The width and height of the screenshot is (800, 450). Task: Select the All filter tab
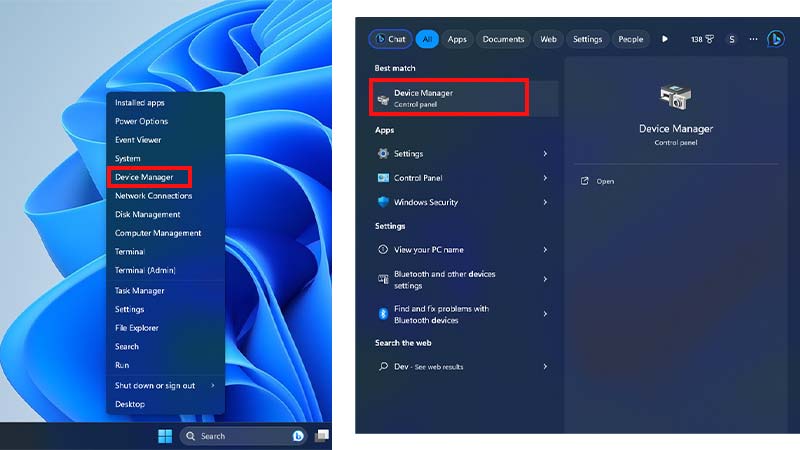point(427,39)
